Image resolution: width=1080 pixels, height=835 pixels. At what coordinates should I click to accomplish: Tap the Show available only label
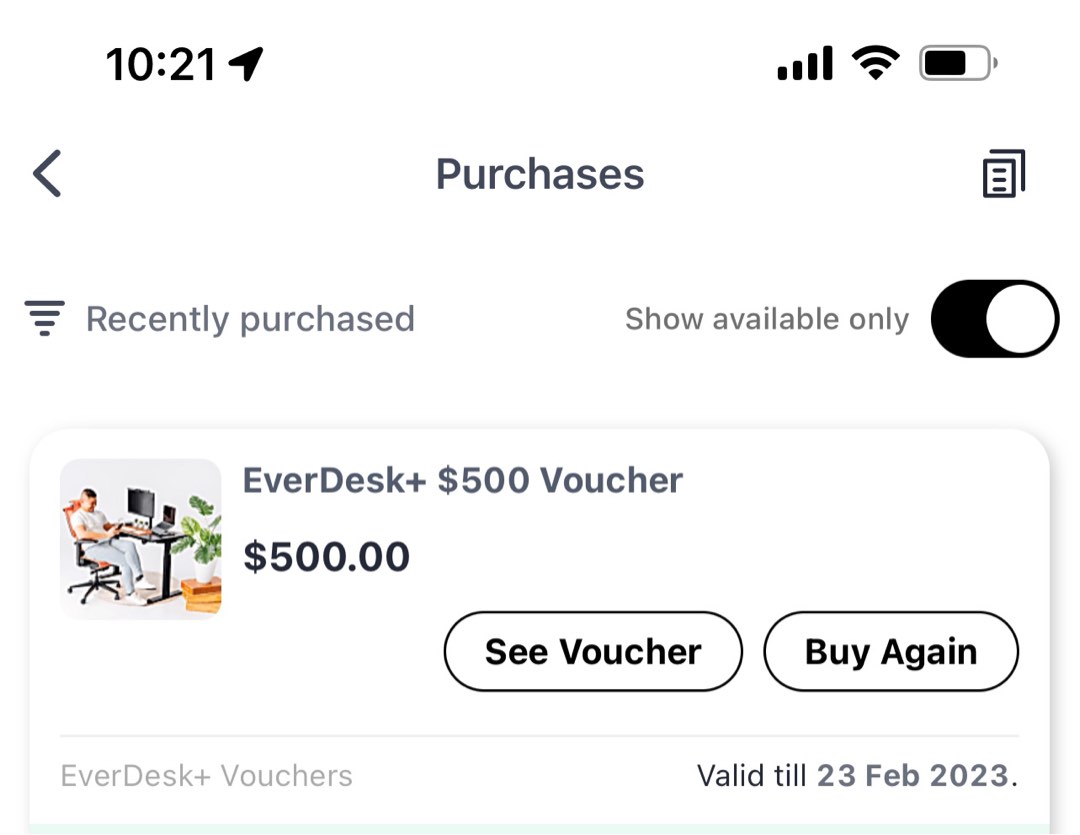click(766, 318)
